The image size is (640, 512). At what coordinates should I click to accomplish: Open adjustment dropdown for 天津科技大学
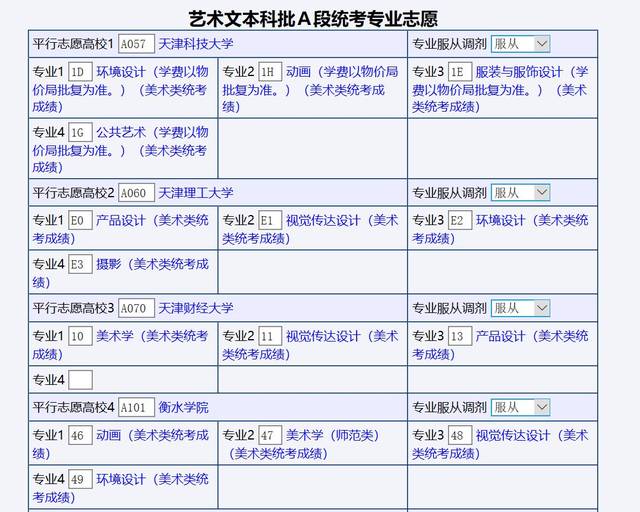(520, 44)
